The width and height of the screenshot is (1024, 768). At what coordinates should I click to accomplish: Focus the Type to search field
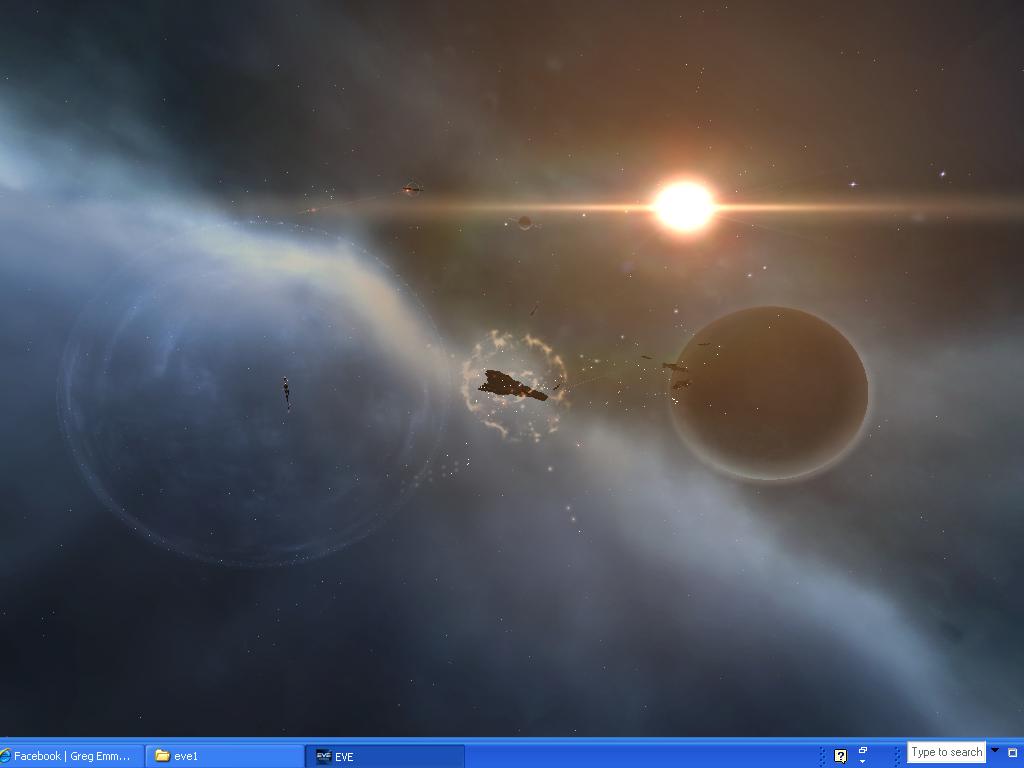[946, 752]
